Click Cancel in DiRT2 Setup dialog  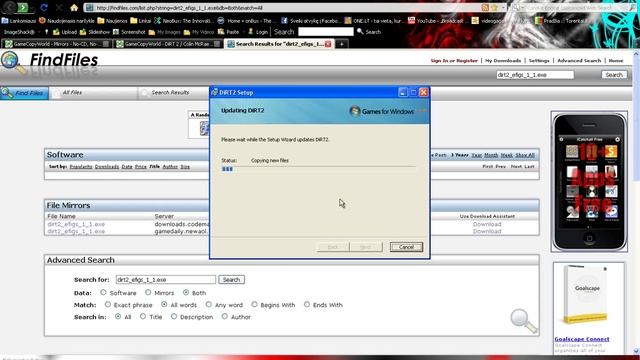pyautogui.click(x=406, y=247)
